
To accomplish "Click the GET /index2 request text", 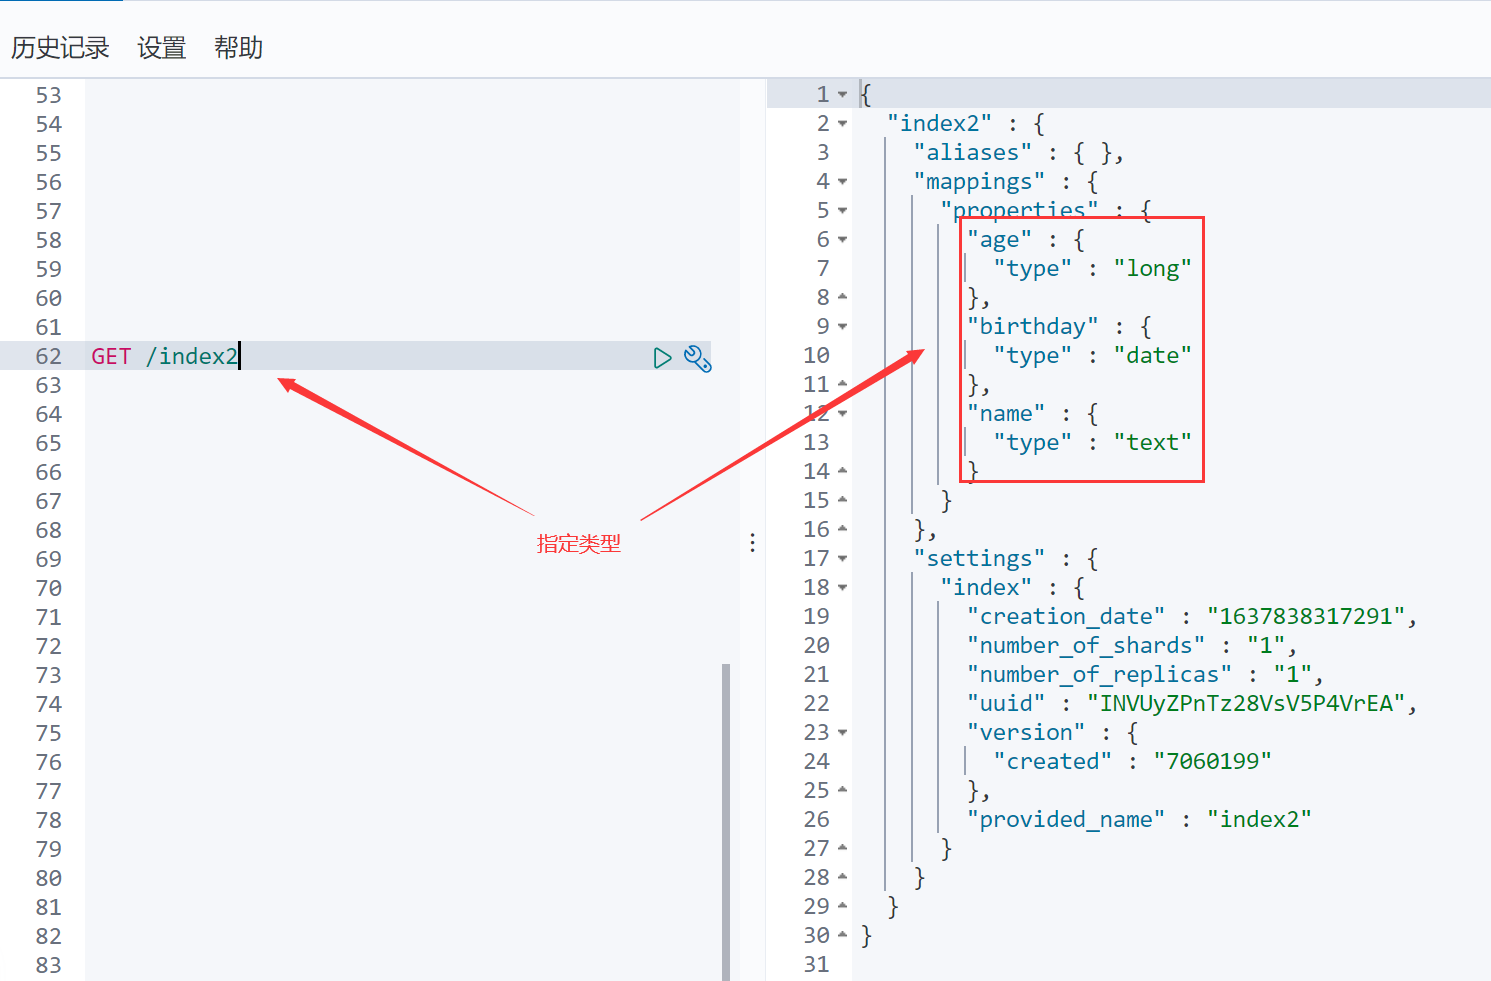I will [x=165, y=357].
